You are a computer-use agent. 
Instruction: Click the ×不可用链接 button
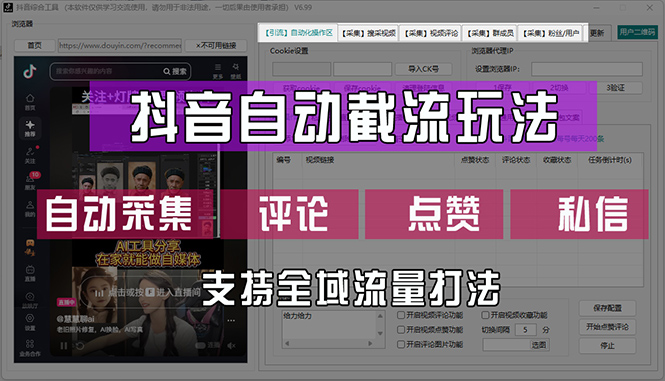tap(216, 45)
